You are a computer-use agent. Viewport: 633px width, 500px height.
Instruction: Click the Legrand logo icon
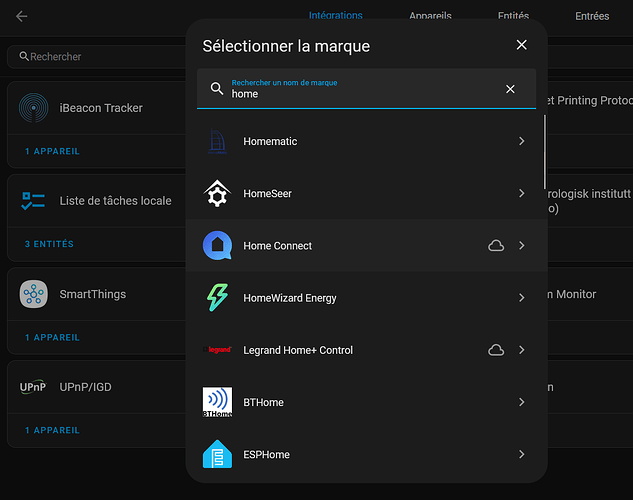click(x=217, y=349)
